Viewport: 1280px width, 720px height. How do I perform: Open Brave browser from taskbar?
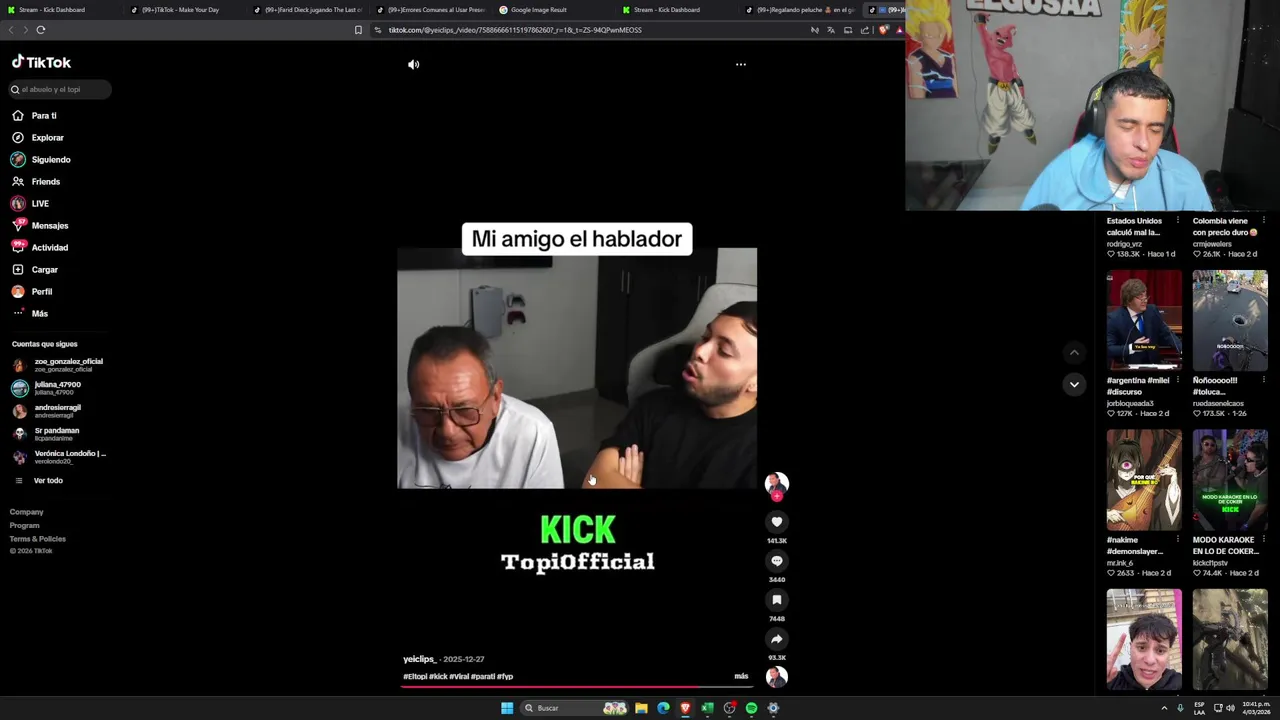click(685, 708)
